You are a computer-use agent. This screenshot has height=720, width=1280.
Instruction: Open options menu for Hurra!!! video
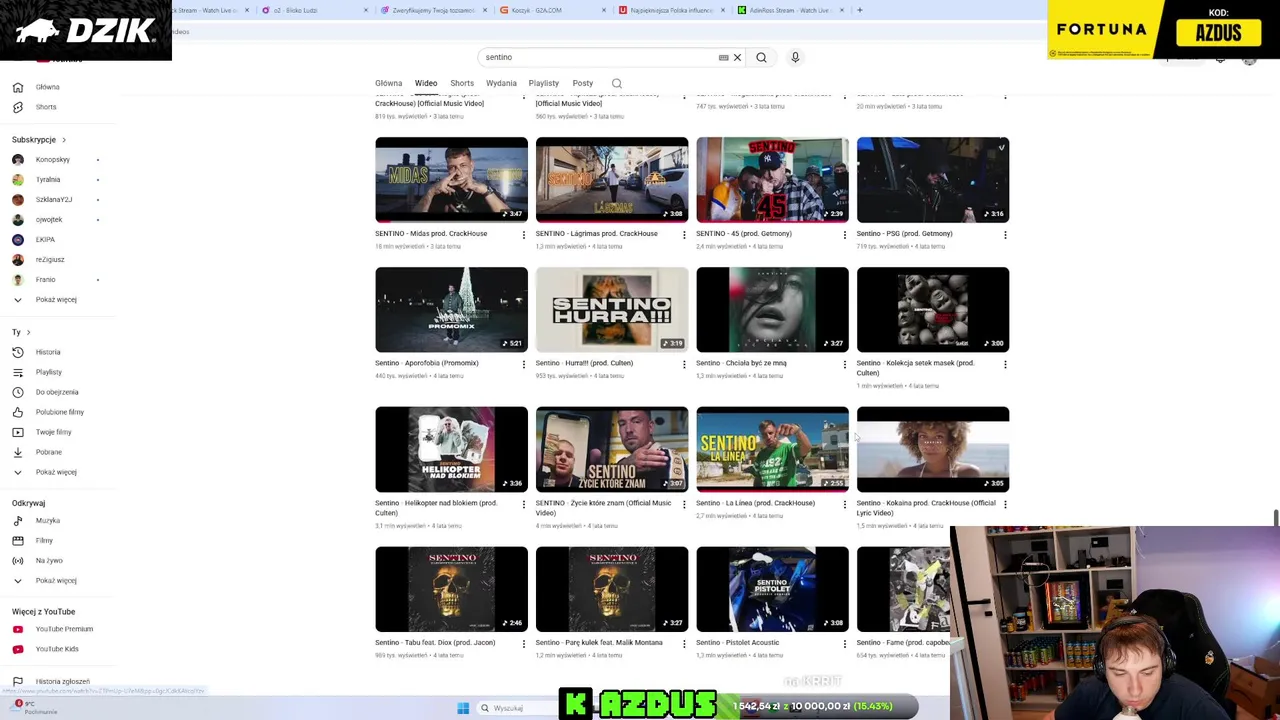tap(684, 364)
